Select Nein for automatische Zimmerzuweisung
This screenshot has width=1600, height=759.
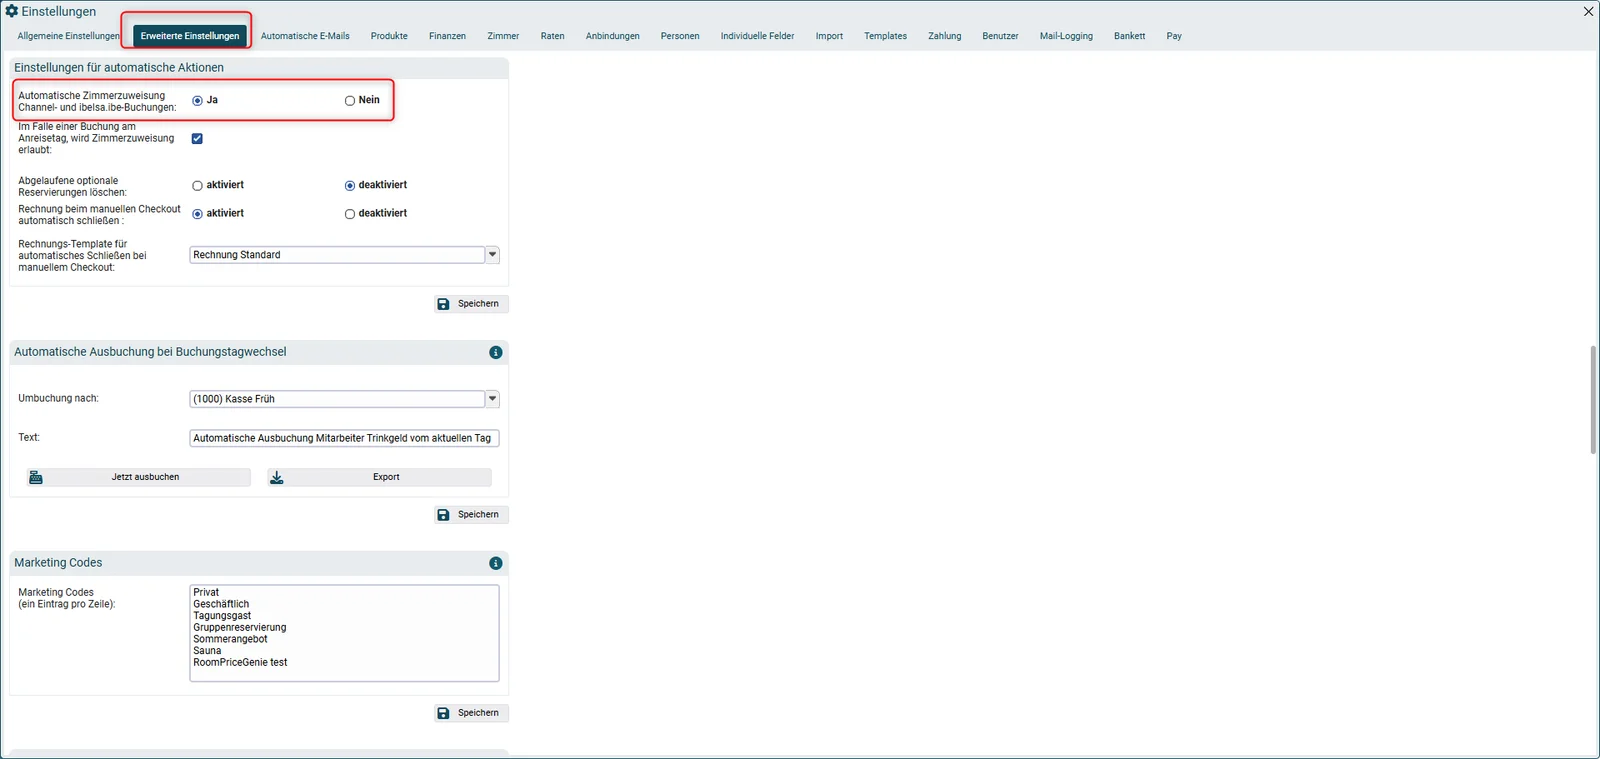350,101
